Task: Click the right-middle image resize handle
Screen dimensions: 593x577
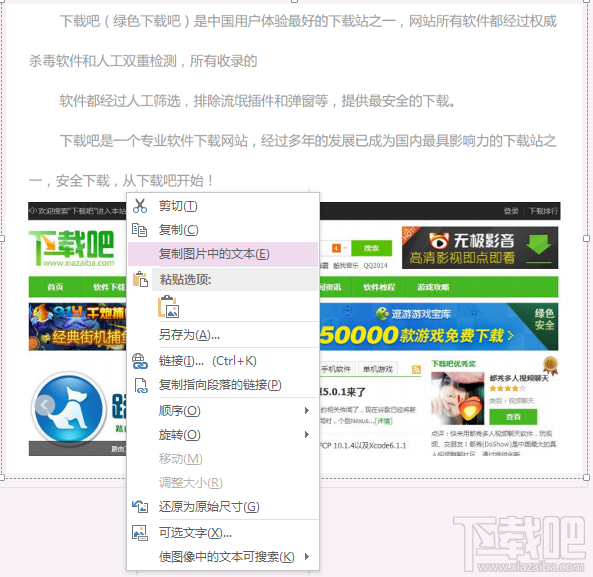Action: pyautogui.click(x=587, y=238)
